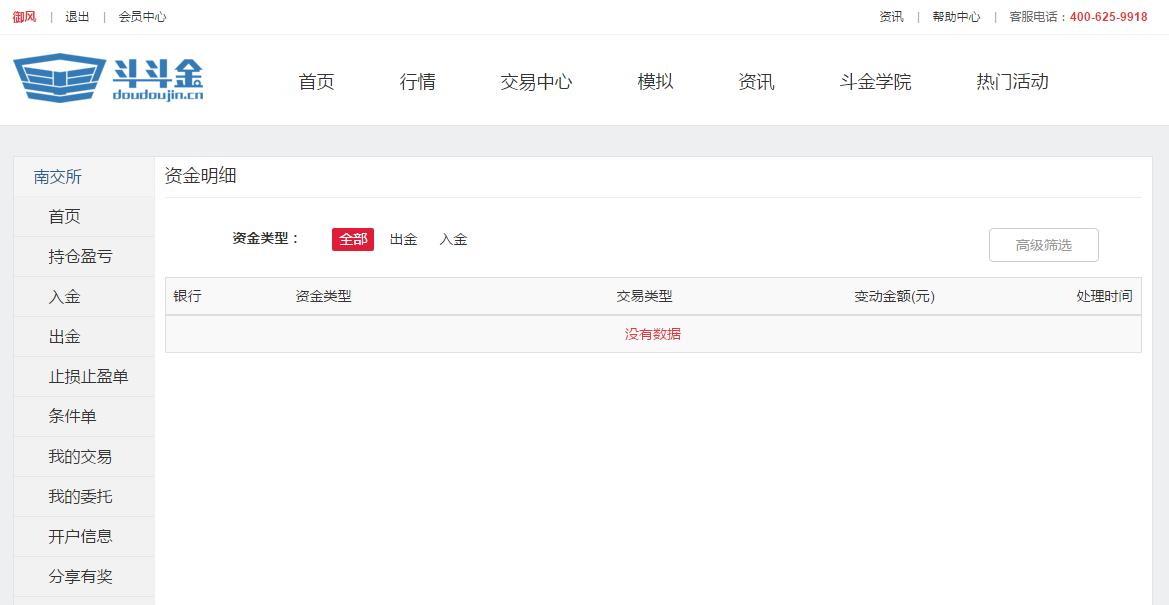This screenshot has width=1169, height=605.
Task: Go to 行情 in the main navigation
Action: point(417,82)
